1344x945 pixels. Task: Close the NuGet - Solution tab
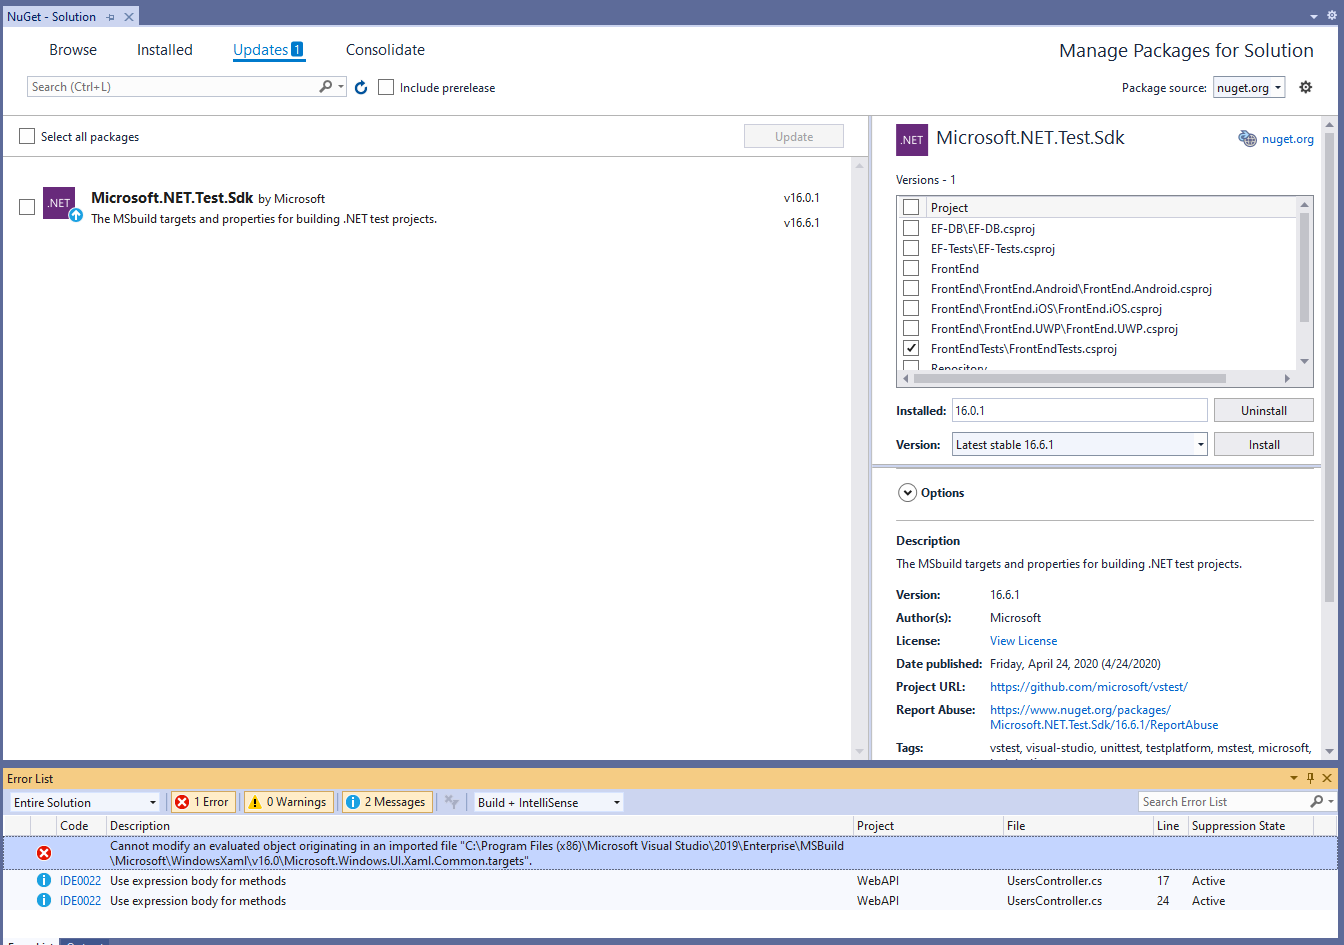(x=129, y=17)
